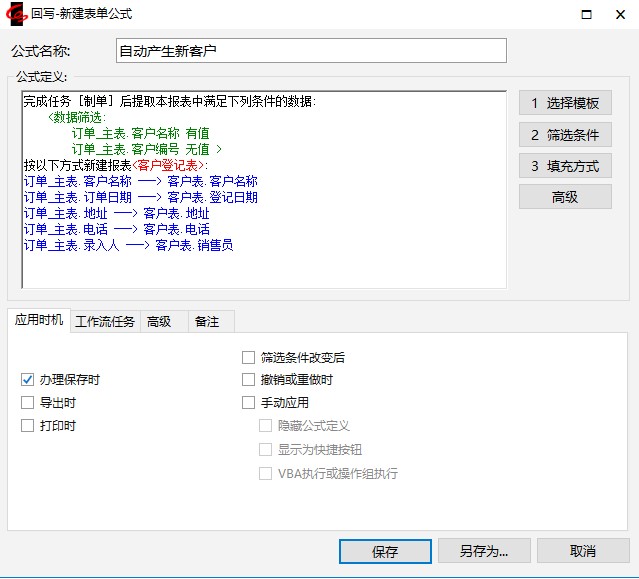Click the 公式名称 input field
This screenshot has width=639, height=579.
coord(310,51)
